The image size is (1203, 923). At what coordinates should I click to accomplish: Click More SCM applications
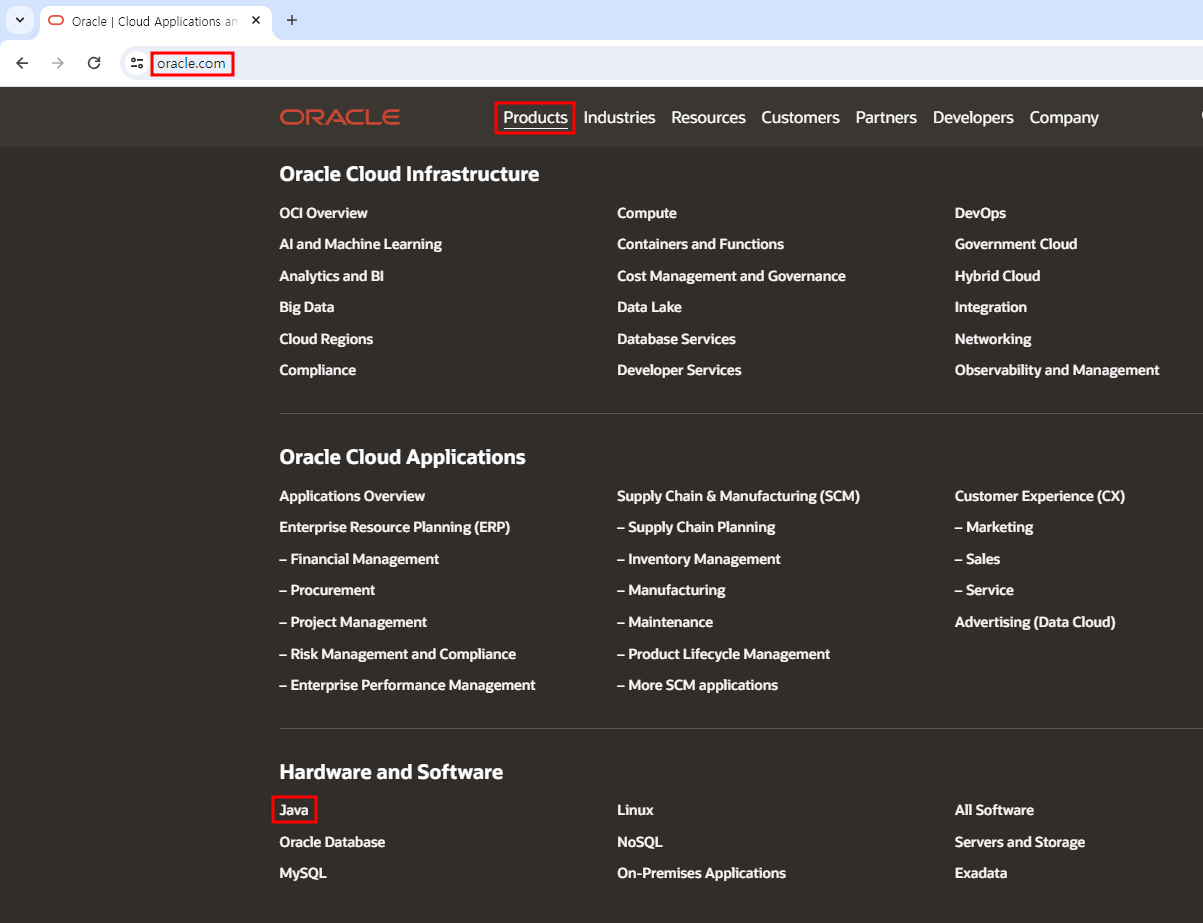tap(697, 685)
